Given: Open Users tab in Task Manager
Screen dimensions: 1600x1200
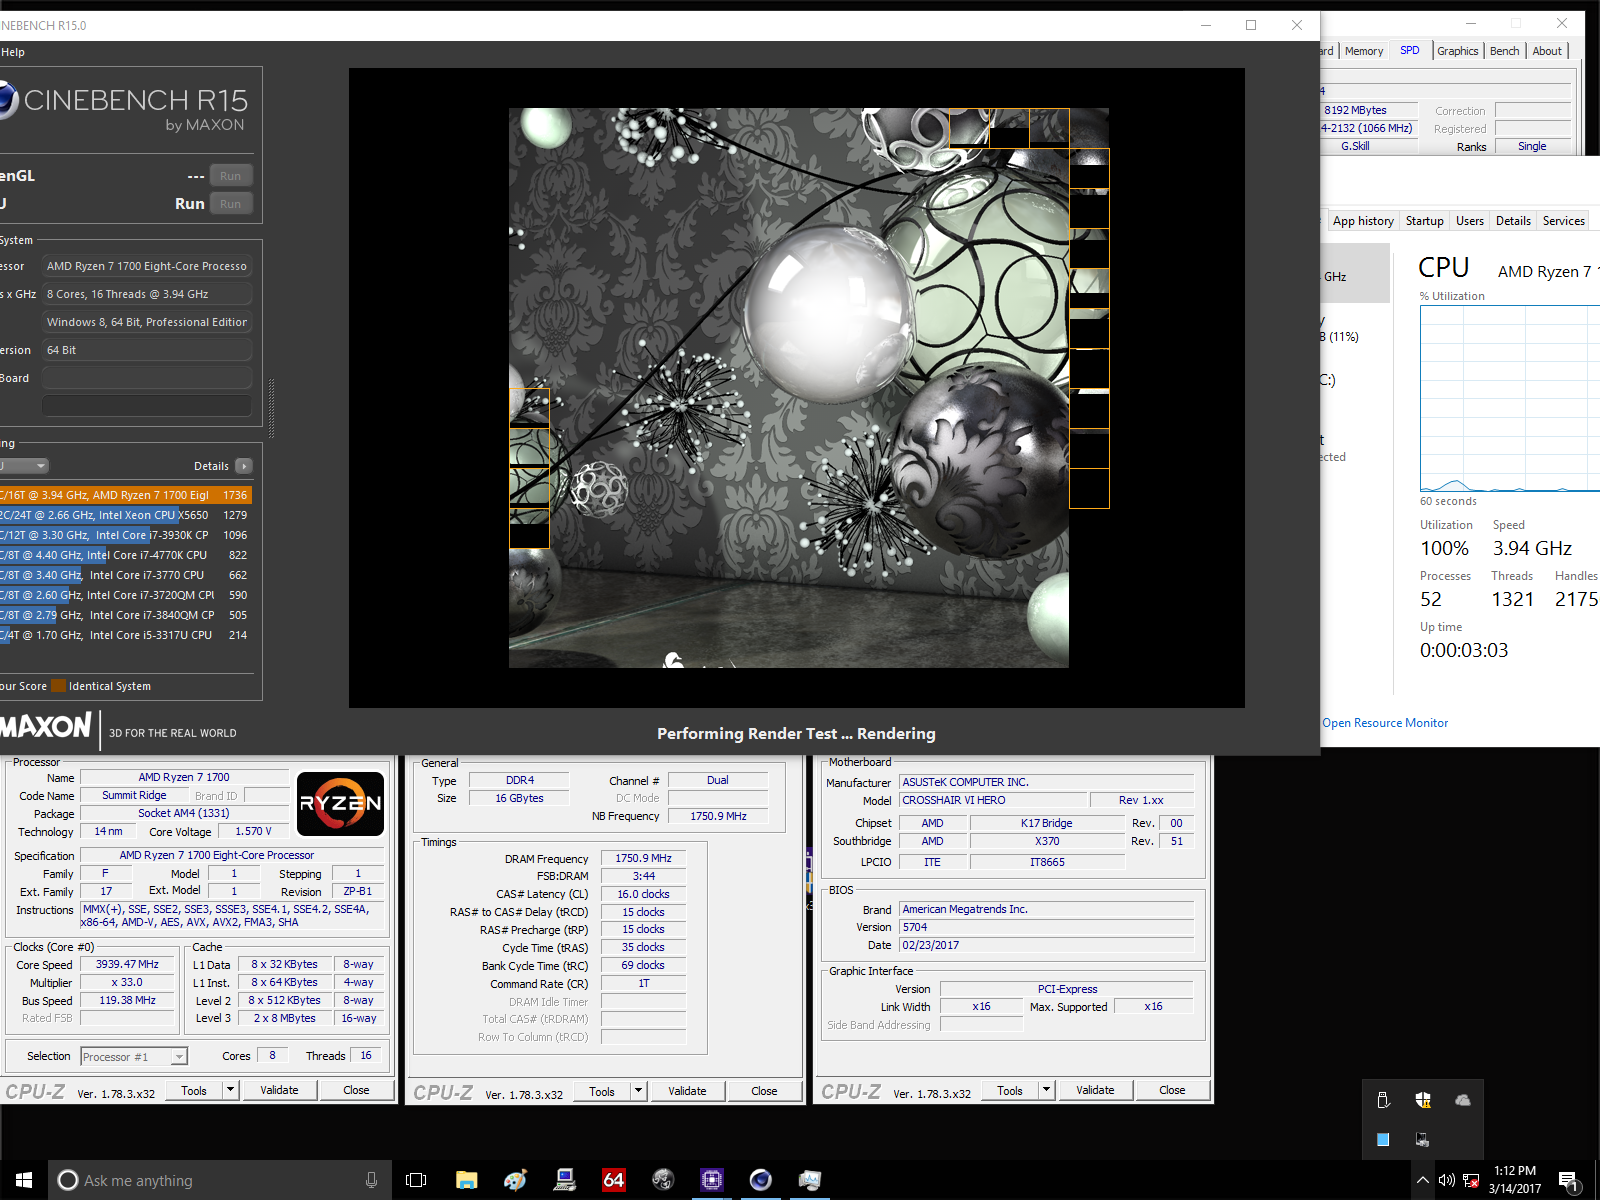Looking at the screenshot, I should 1470,221.
